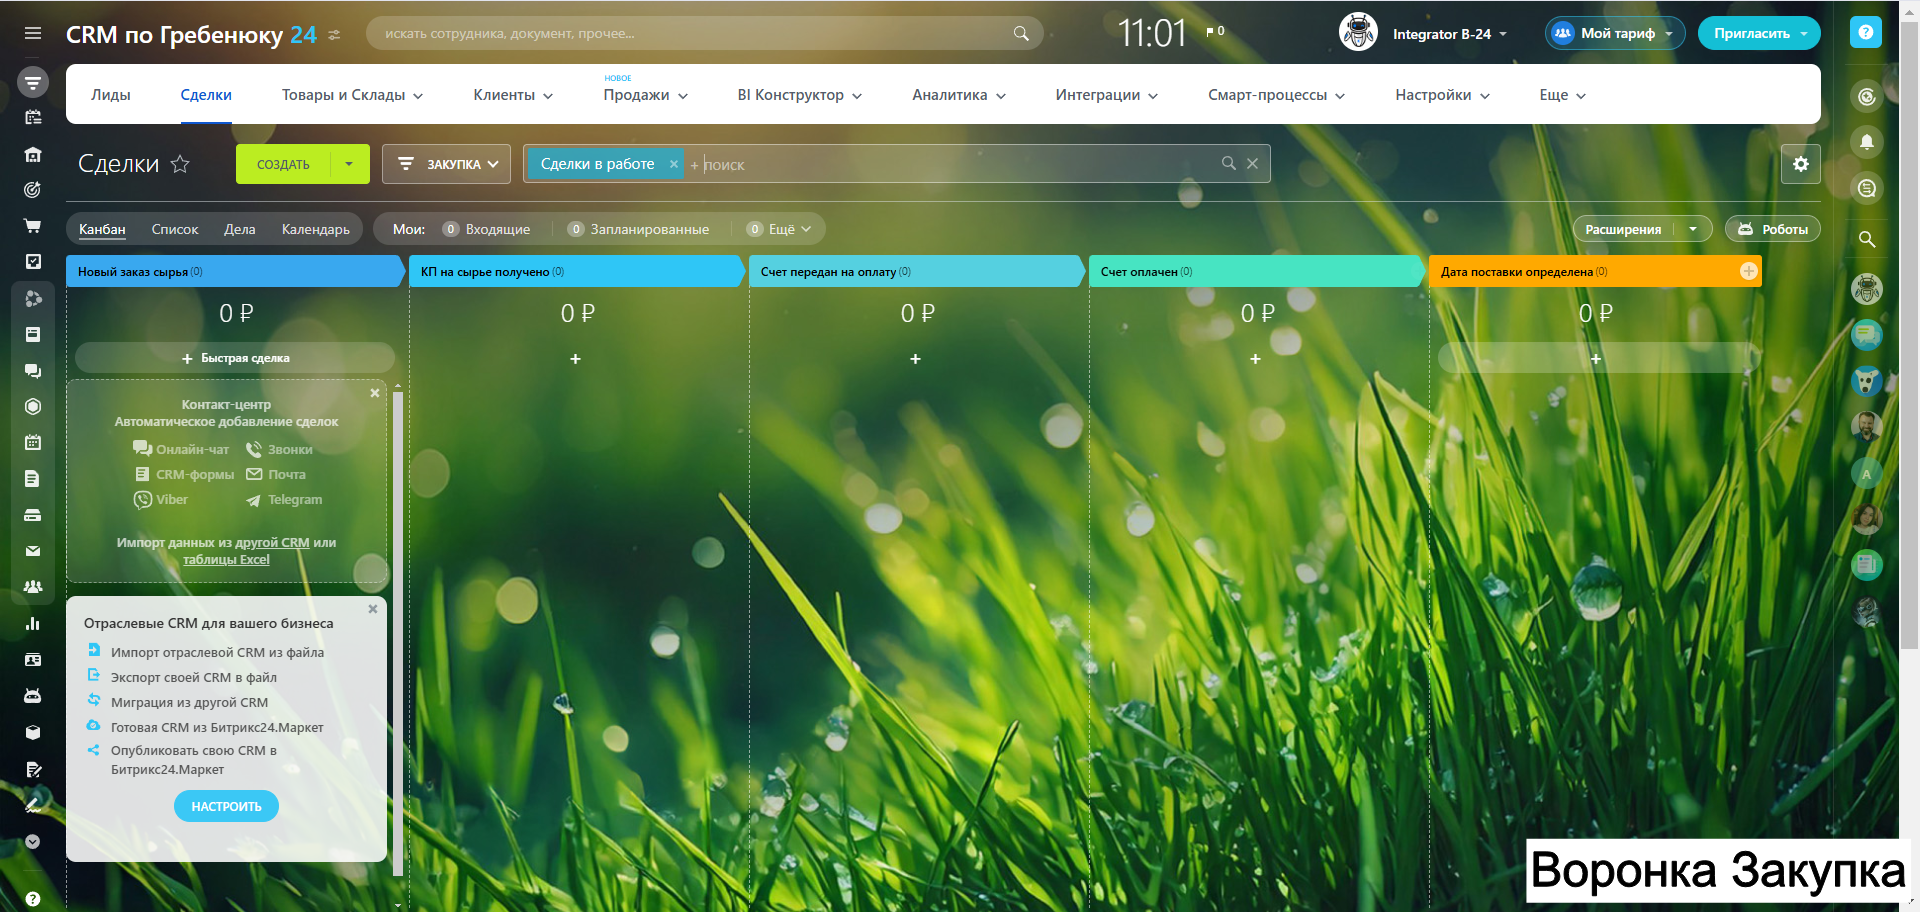The height and width of the screenshot is (912, 1920).
Task: Open the Лиды tab
Action: point(111,95)
